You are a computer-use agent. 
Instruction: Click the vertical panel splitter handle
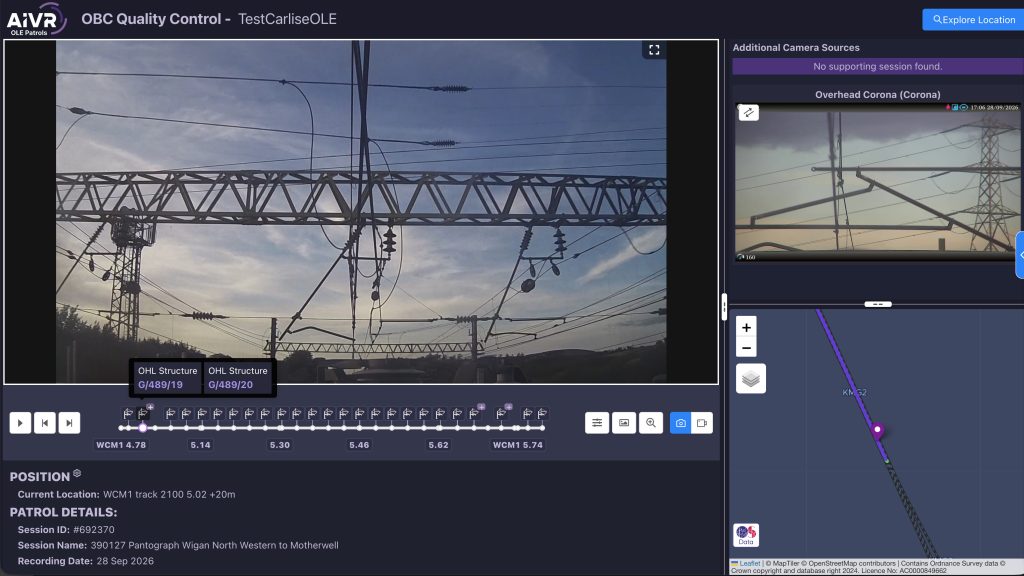pyautogui.click(x=724, y=307)
